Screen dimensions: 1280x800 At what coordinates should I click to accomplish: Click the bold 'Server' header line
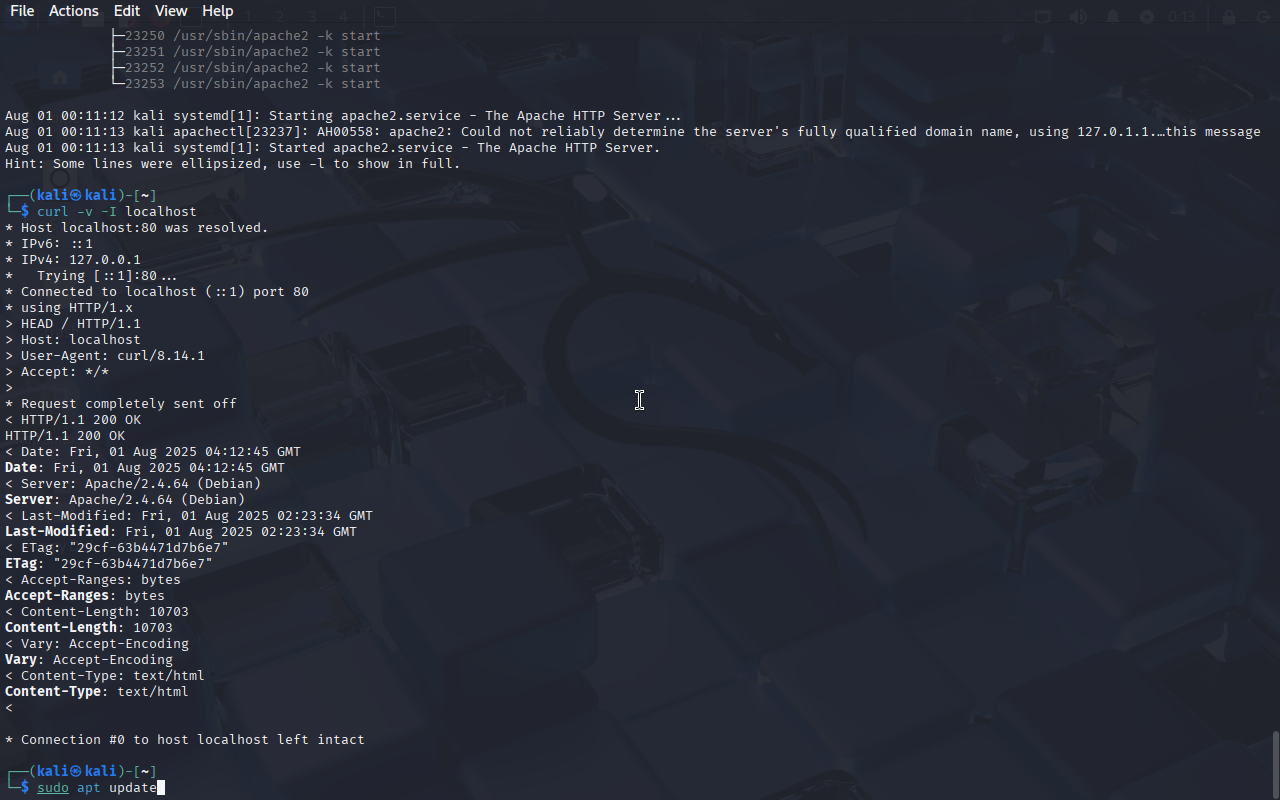pos(125,500)
